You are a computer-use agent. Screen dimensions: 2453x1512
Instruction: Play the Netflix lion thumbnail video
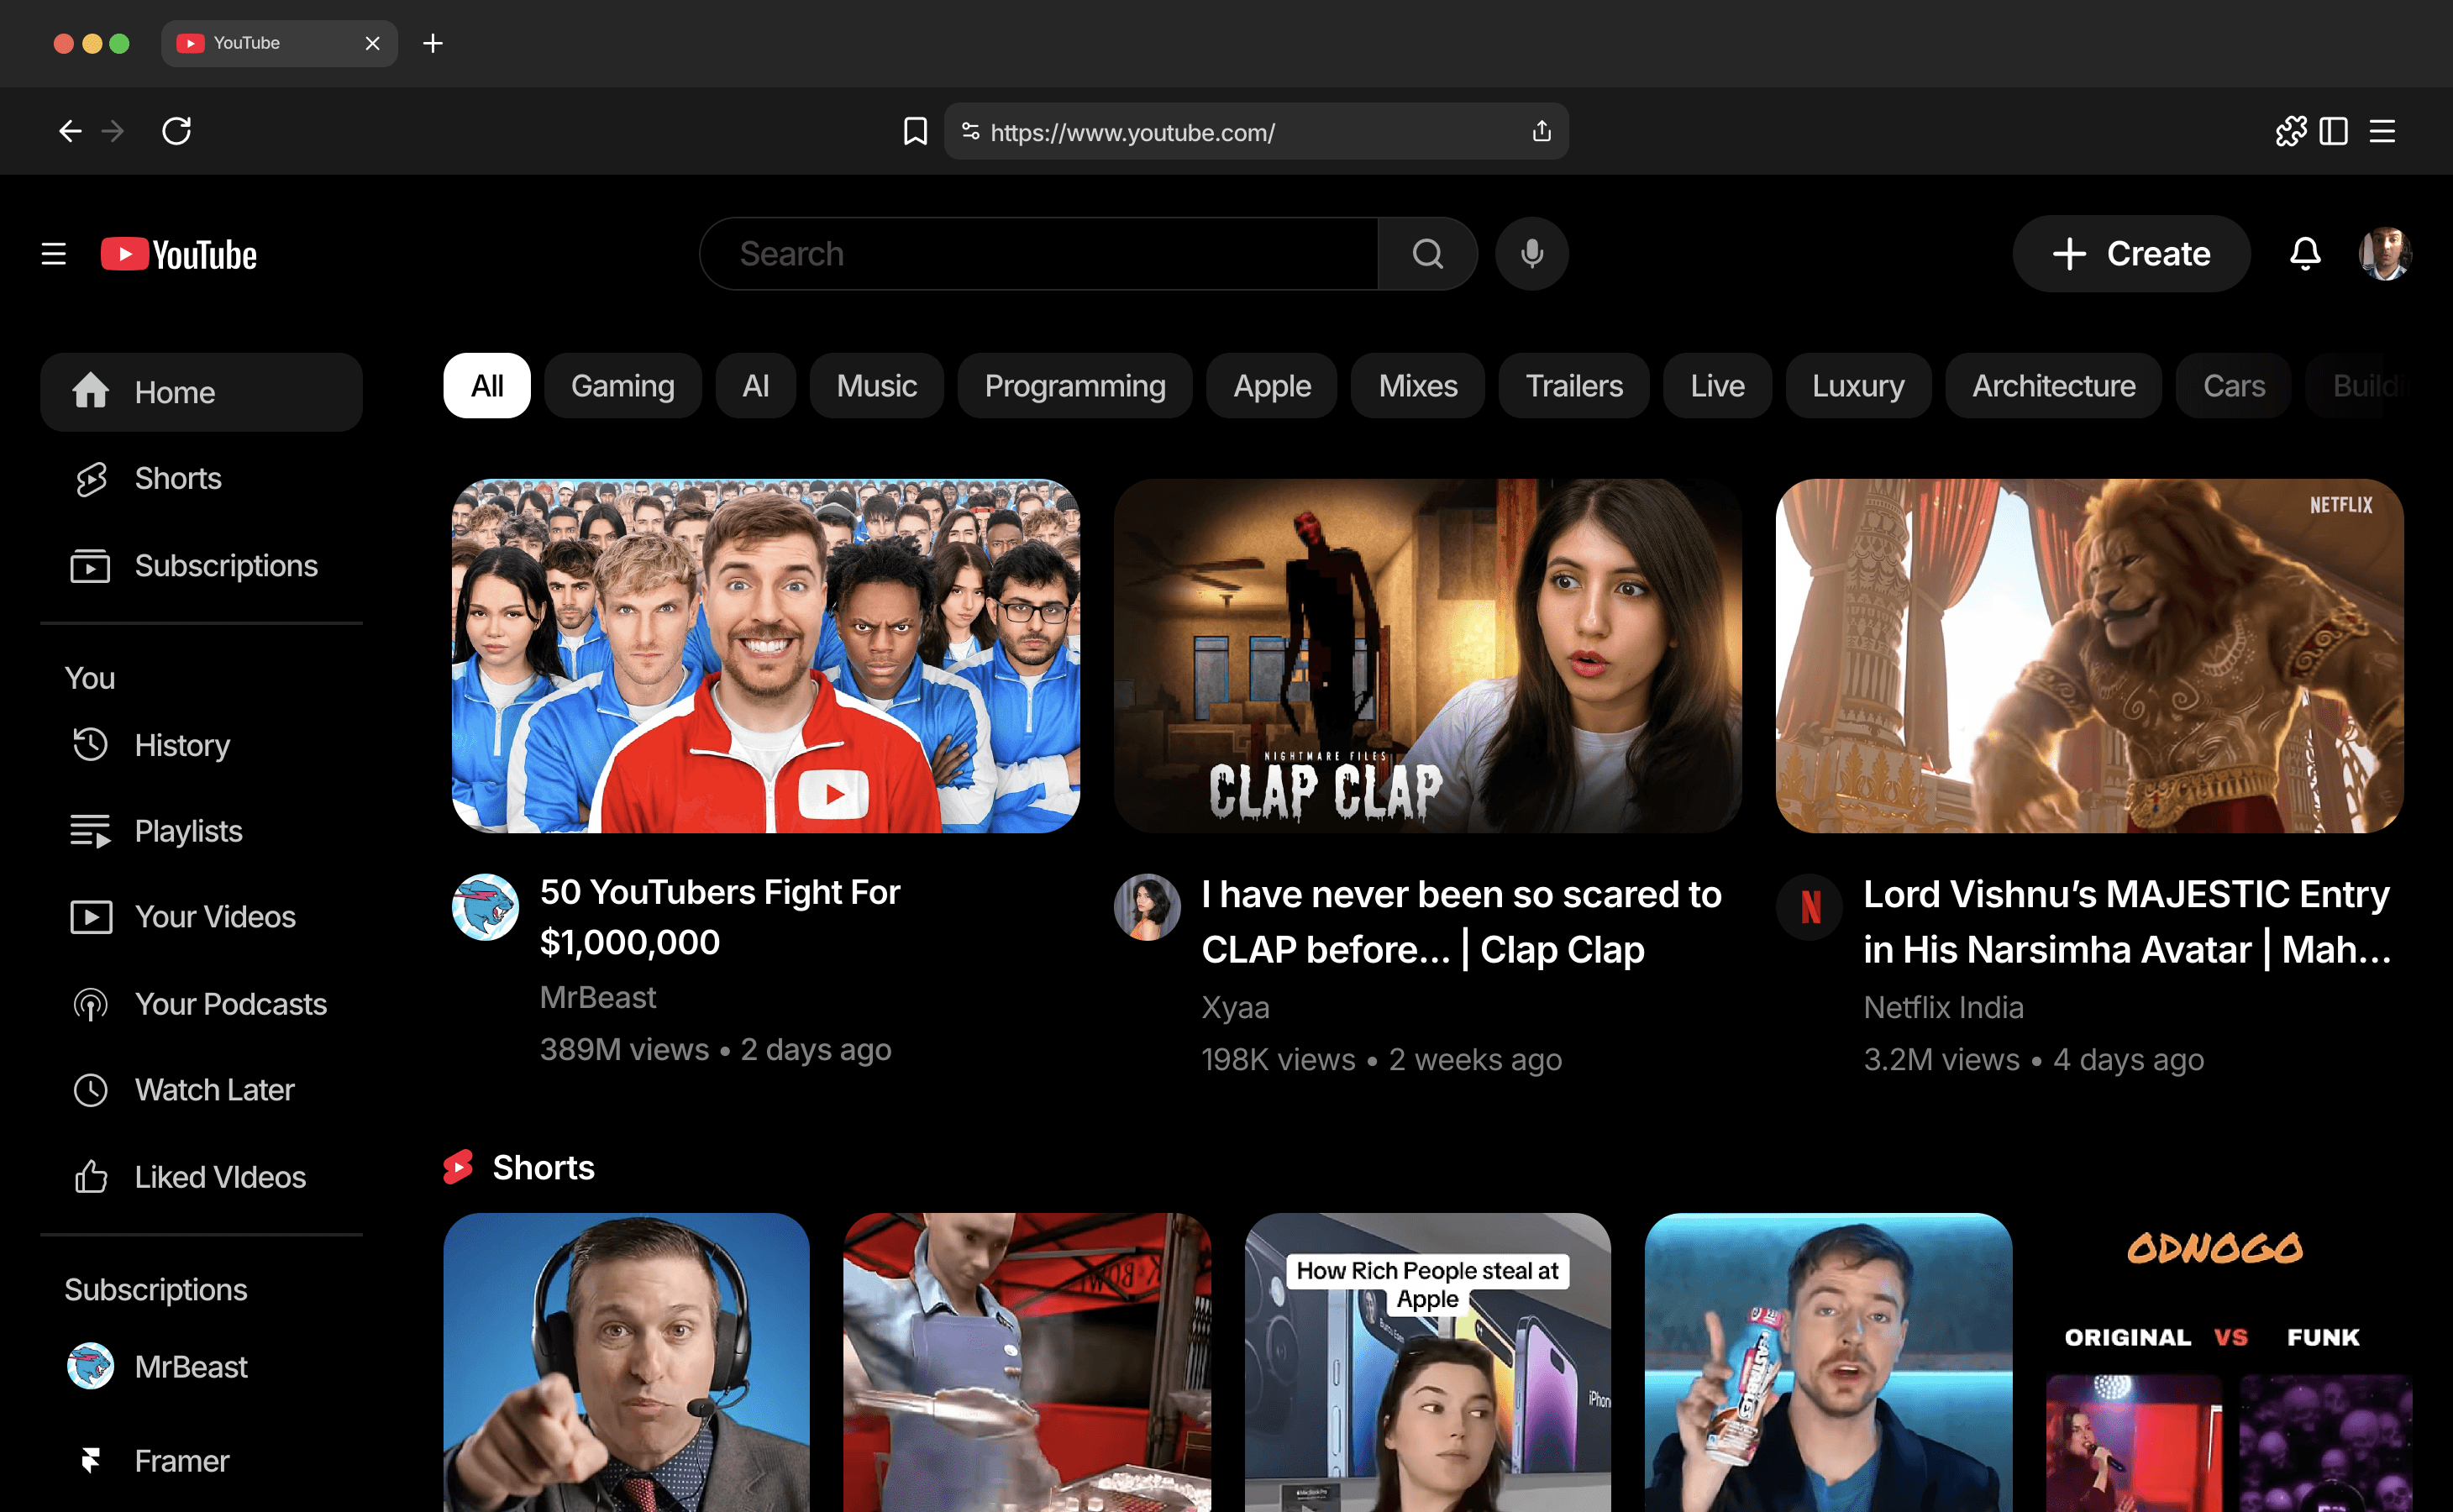click(2089, 656)
